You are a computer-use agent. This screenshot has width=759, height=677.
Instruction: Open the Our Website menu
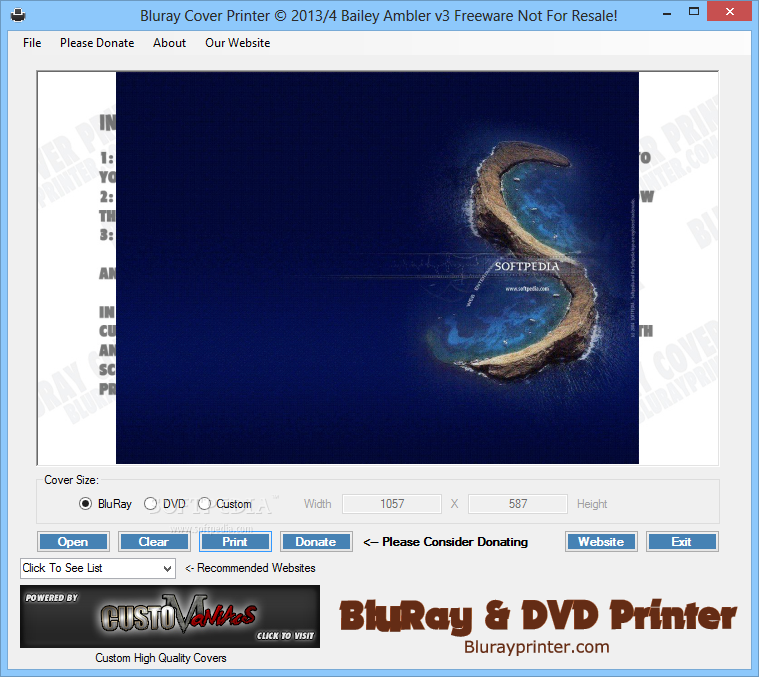pos(237,43)
